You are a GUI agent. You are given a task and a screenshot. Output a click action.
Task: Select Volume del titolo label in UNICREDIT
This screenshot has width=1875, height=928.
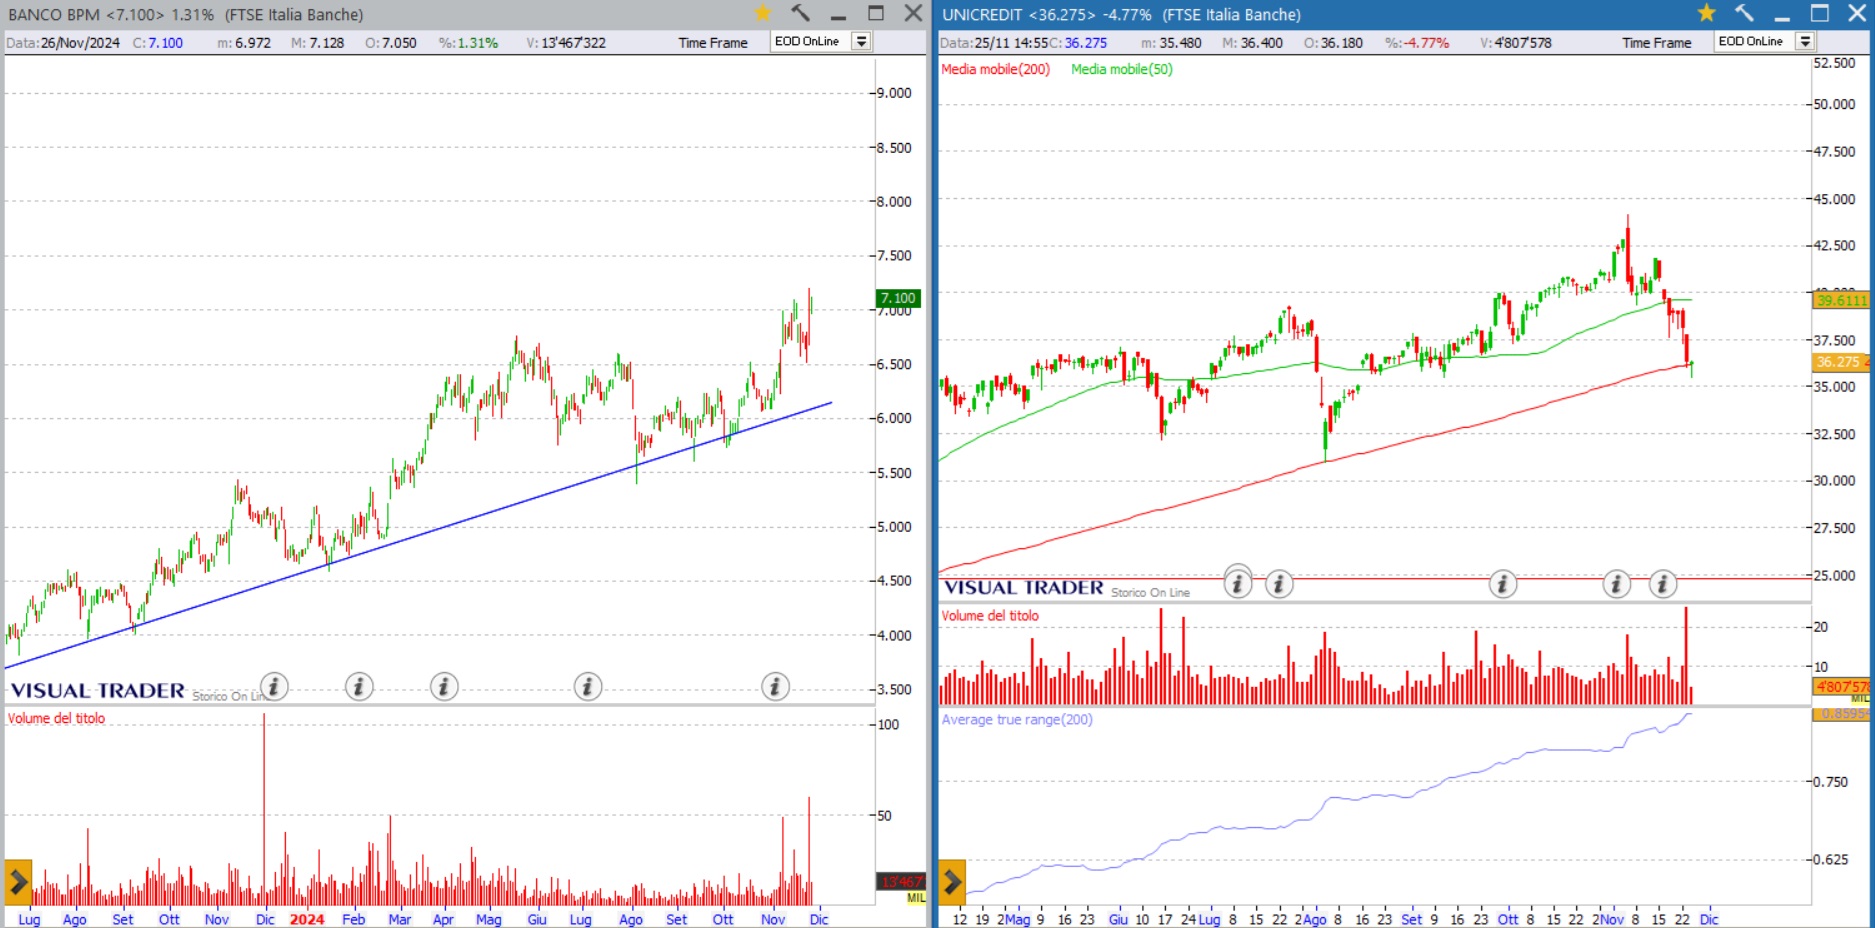990,616
